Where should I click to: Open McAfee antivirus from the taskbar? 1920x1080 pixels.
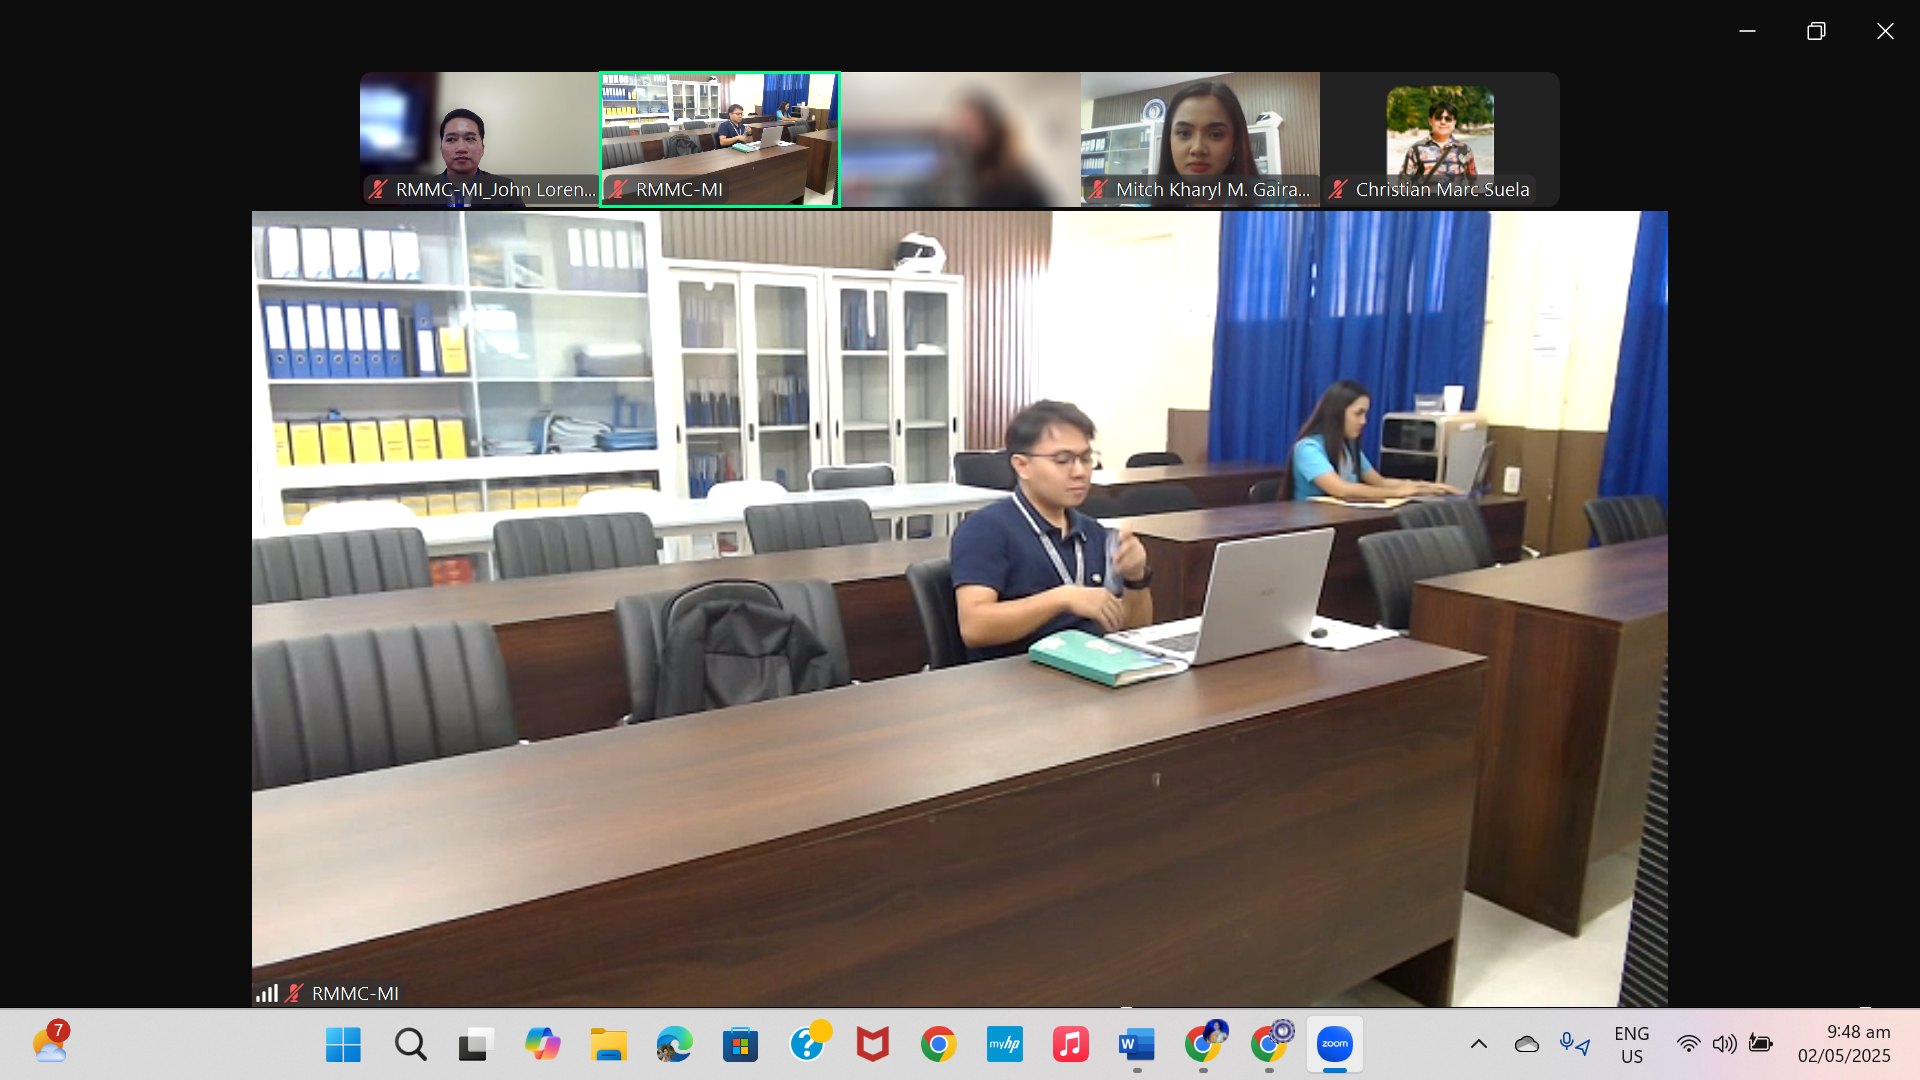[x=872, y=1045]
